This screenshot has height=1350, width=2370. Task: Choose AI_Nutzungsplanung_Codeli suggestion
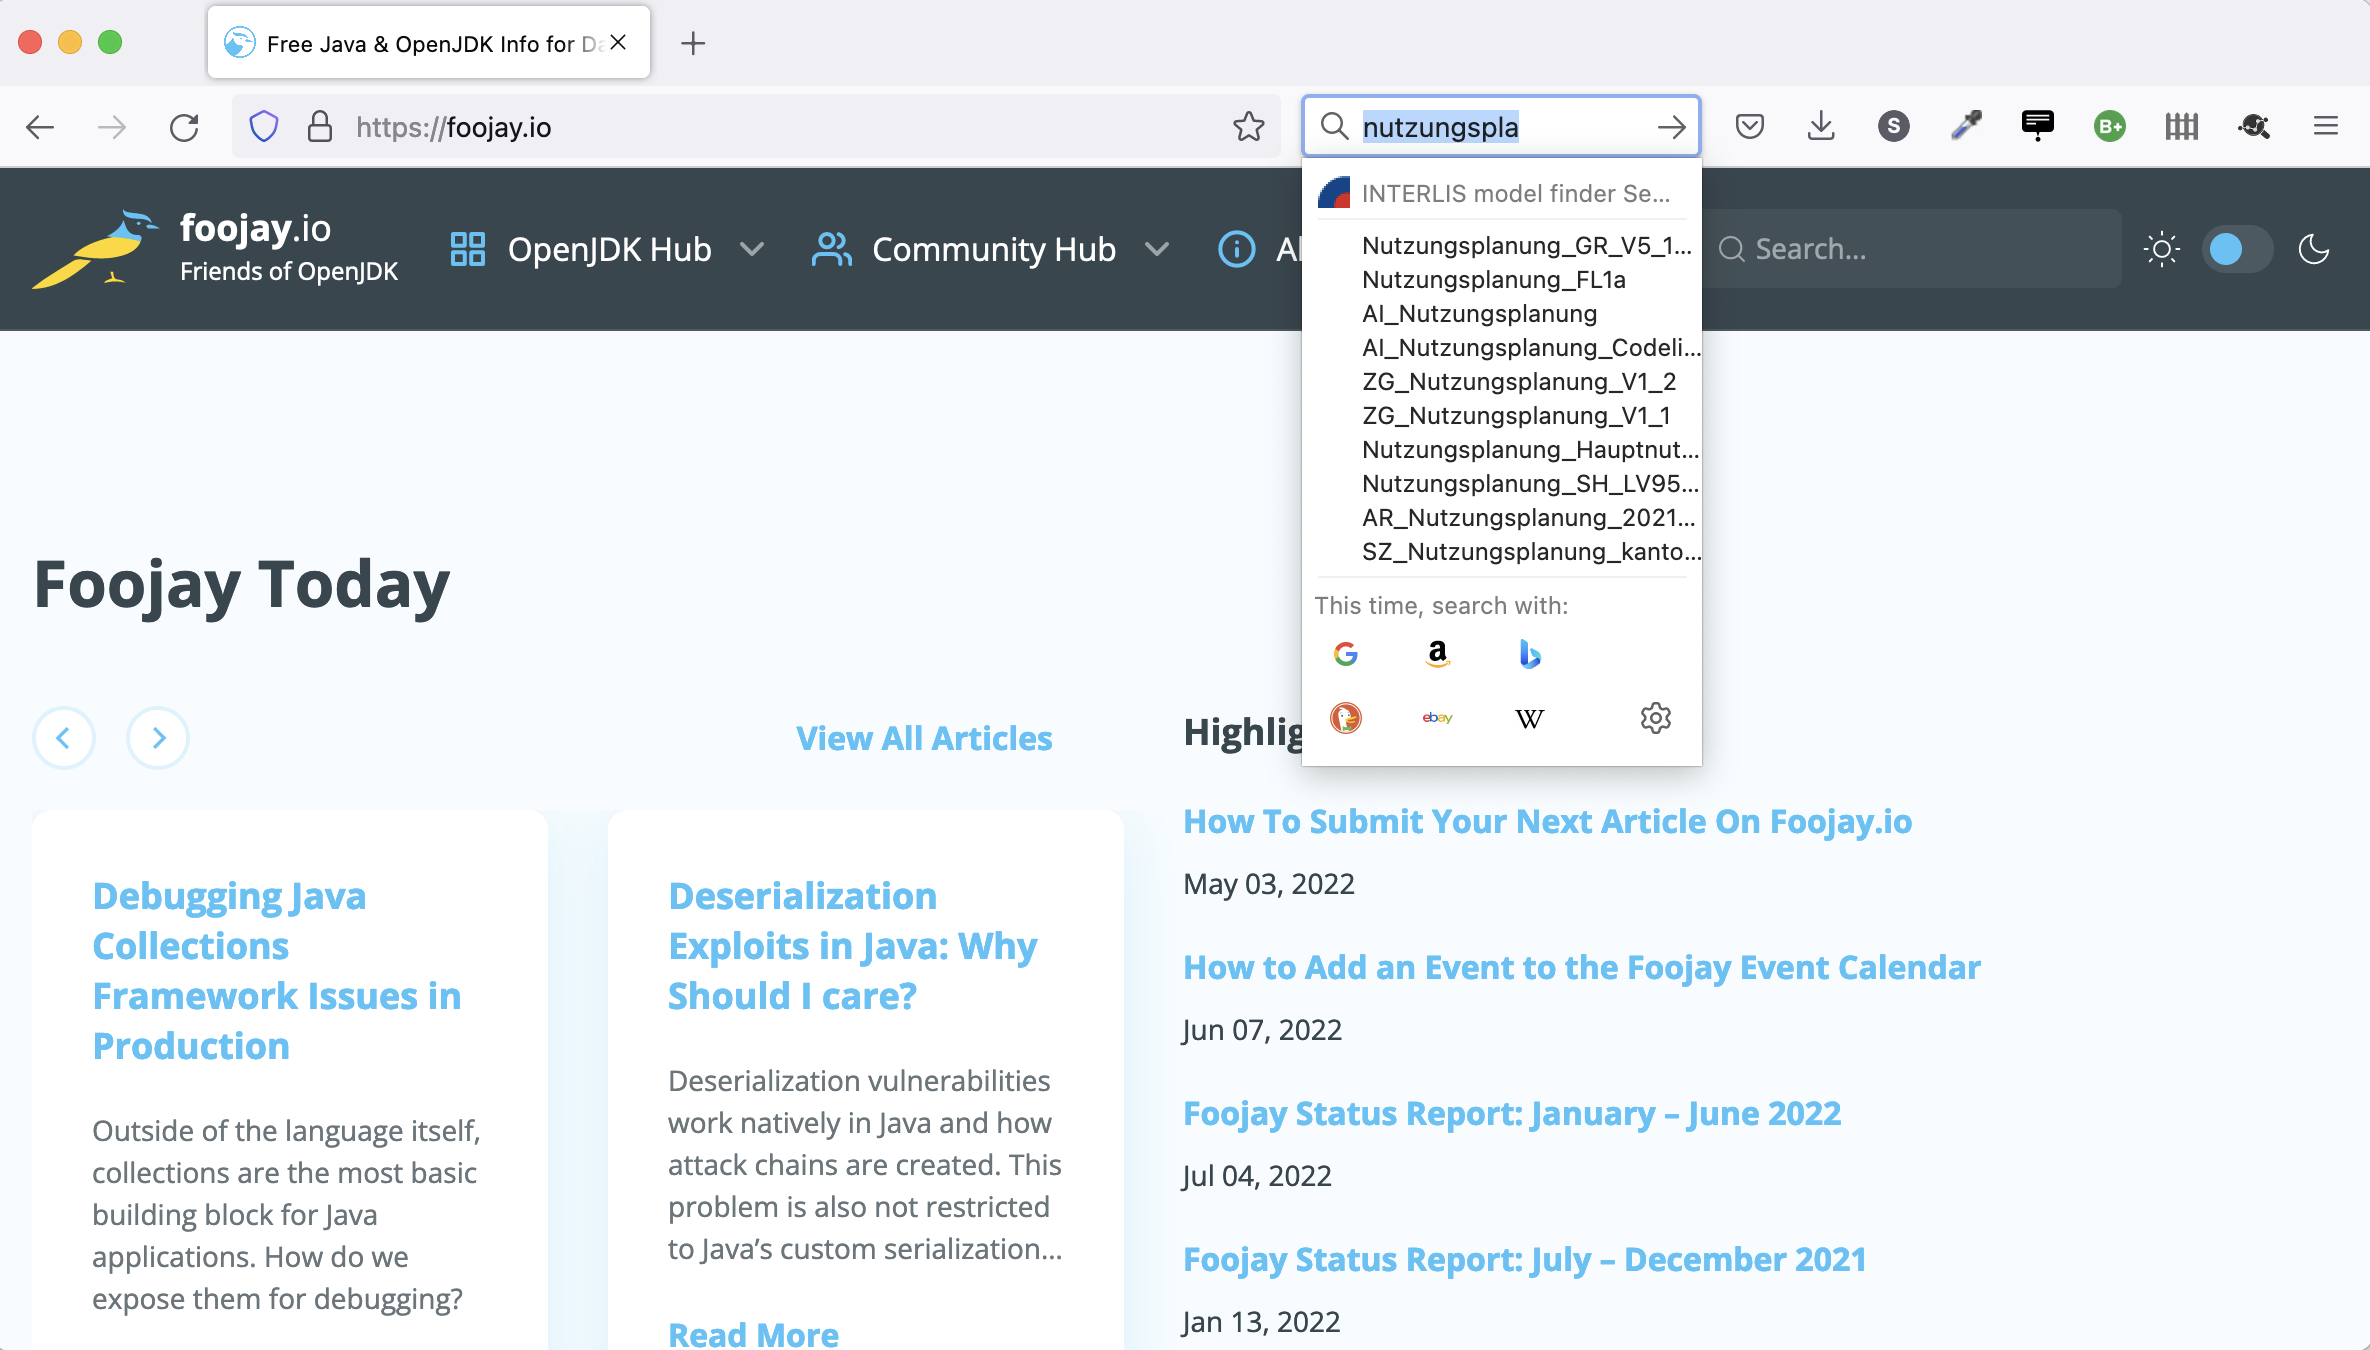click(1502, 348)
